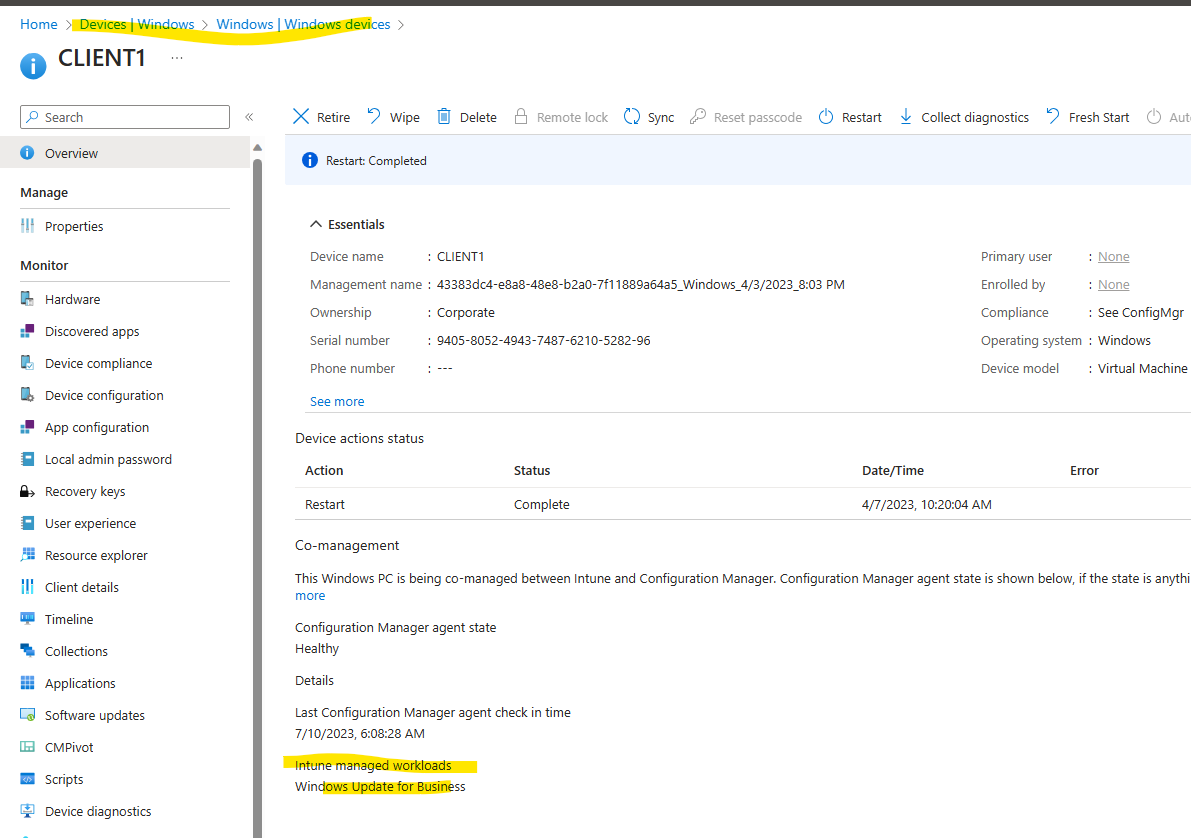This screenshot has height=838, width=1191.
Task: Go to Devices | Windows breadcrumb
Action: pos(137,24)
